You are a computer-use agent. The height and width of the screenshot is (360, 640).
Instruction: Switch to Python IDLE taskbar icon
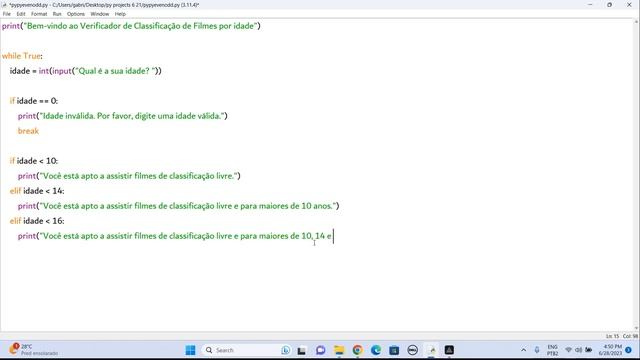[x=431, y=350]
